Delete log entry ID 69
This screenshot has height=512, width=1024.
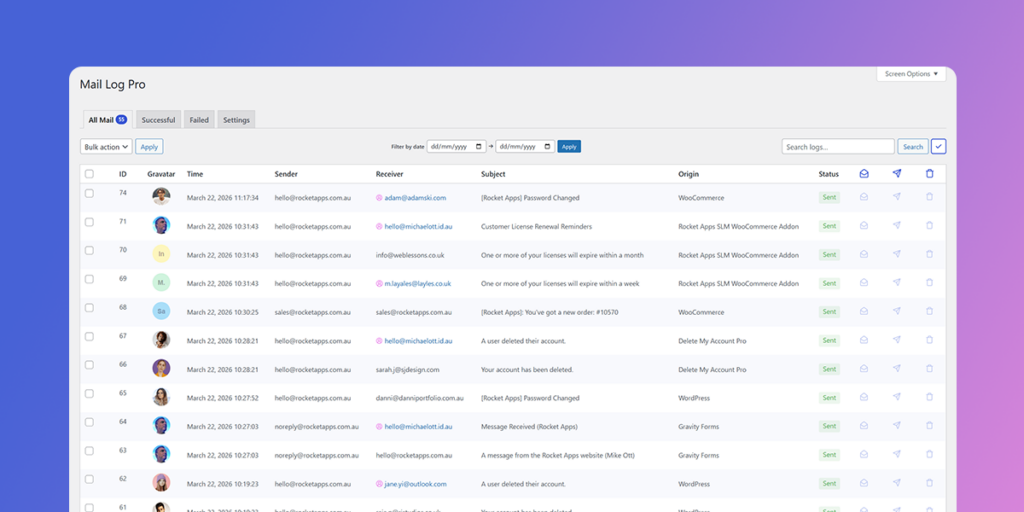coord(929,283)
